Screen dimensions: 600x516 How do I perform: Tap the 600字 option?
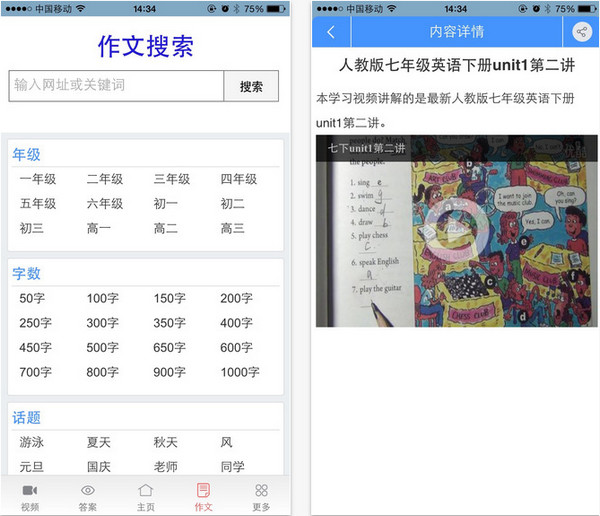click(236, 348)
